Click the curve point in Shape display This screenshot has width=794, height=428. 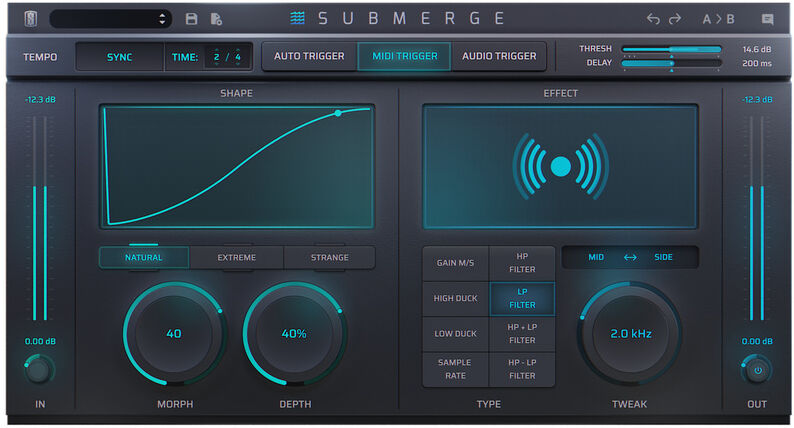[338, 113]
